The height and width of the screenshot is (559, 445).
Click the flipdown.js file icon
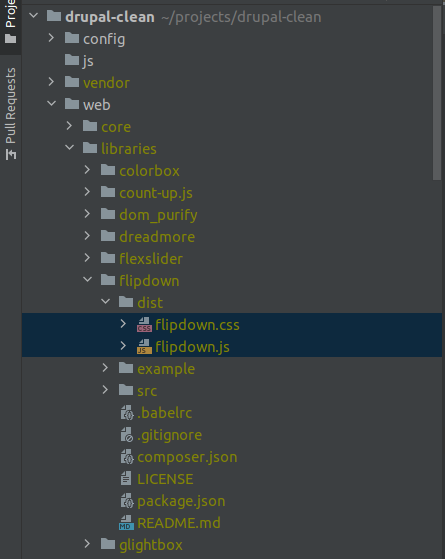144,347
